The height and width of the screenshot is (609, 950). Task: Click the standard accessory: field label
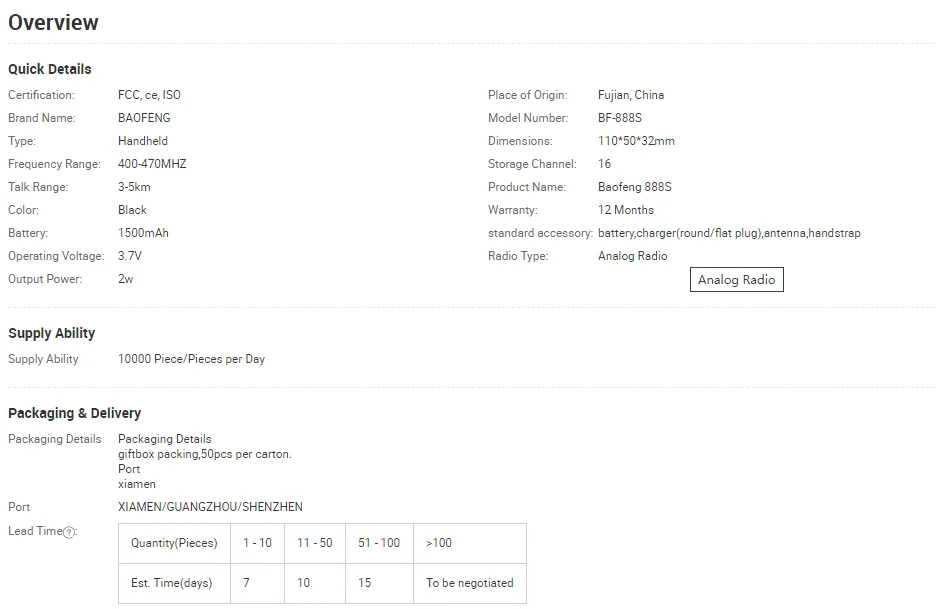(540, 233)
